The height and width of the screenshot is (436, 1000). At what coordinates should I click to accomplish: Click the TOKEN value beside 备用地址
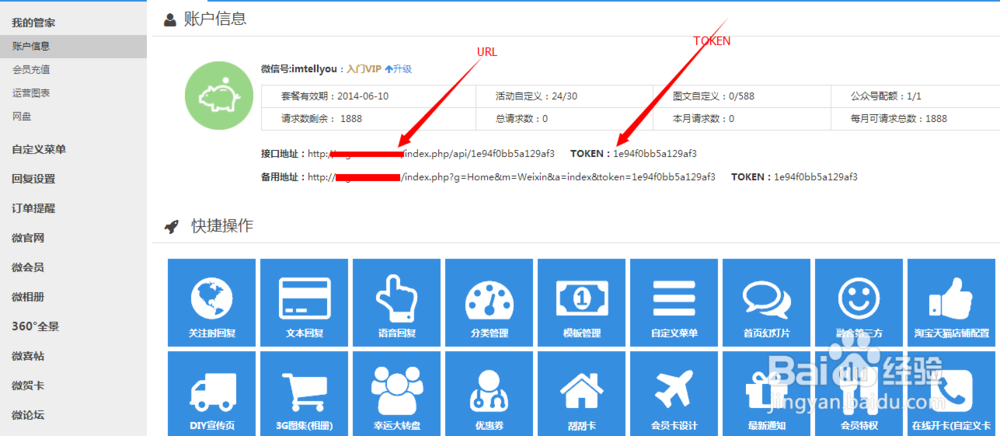[816, 177]
